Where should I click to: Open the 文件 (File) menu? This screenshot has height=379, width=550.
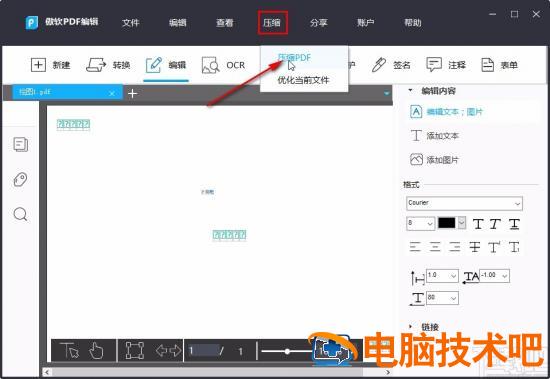click(x=130, y=23)
